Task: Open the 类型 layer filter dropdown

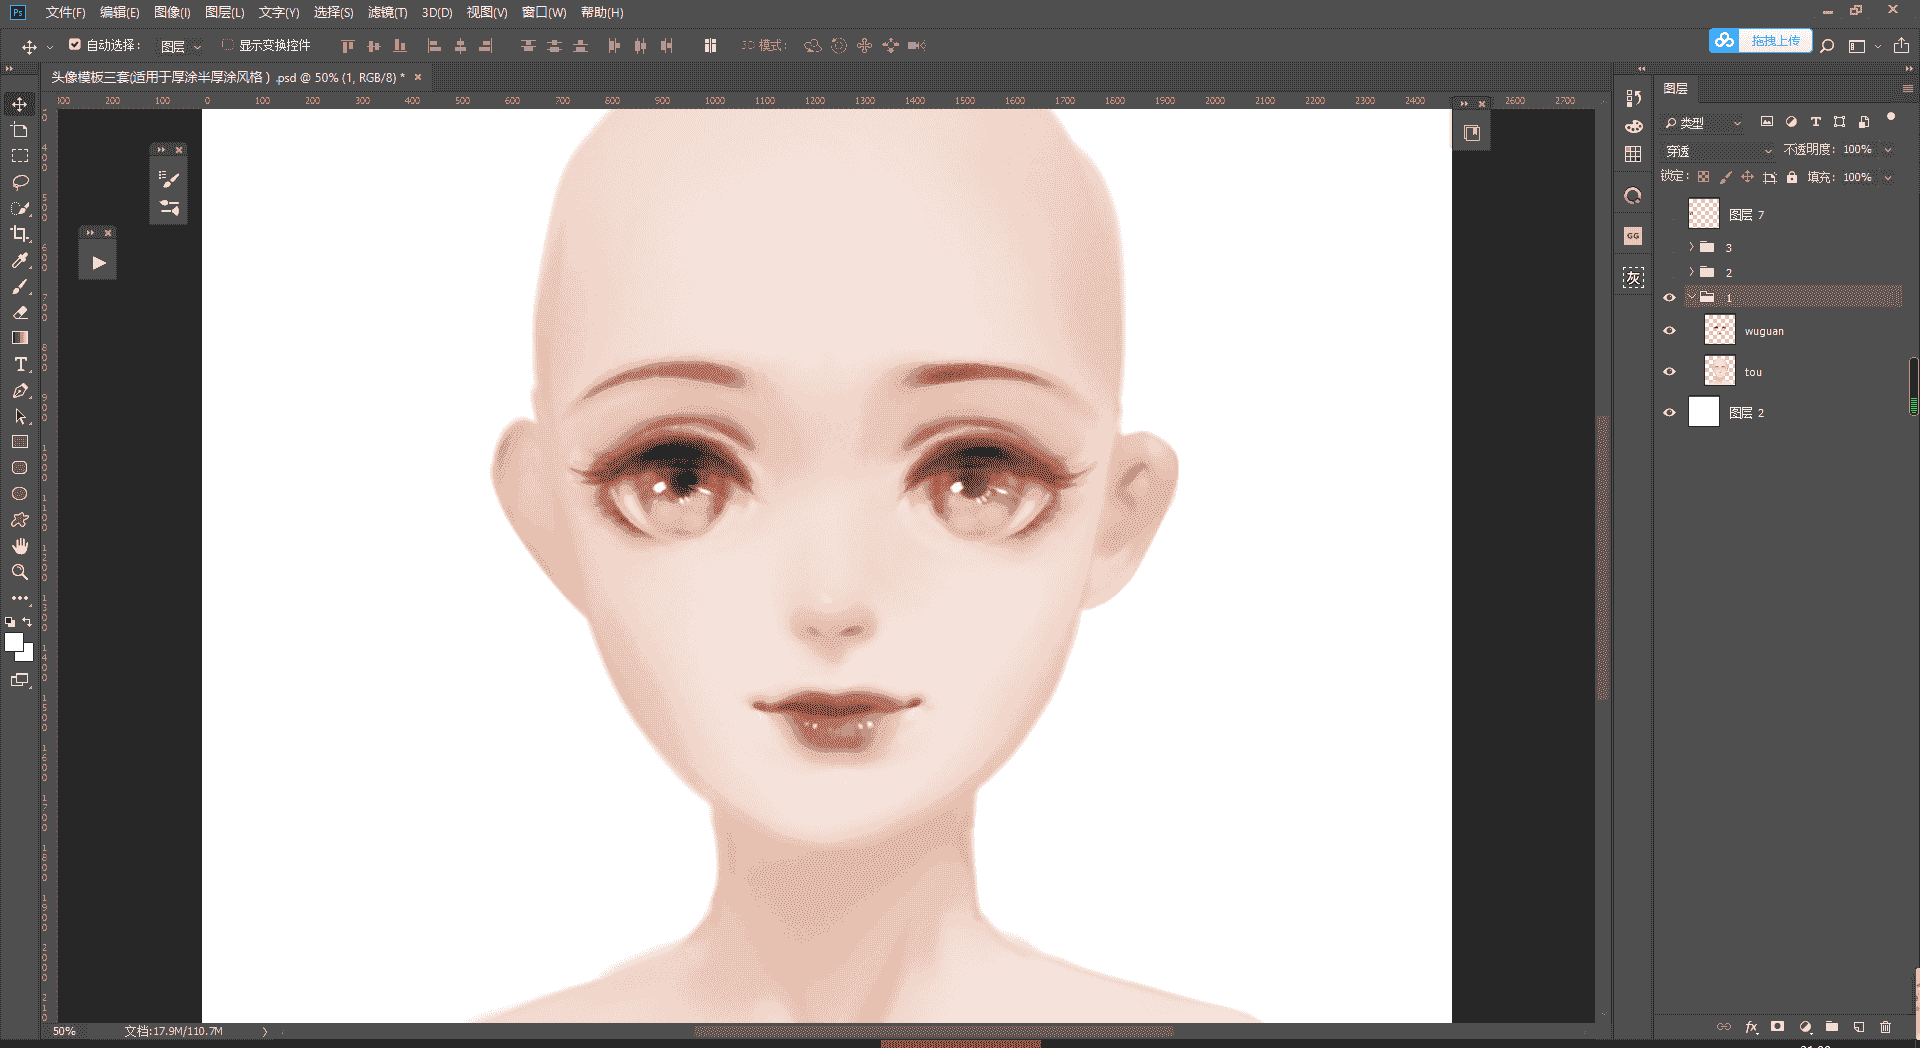Action: pos(1704,123)
